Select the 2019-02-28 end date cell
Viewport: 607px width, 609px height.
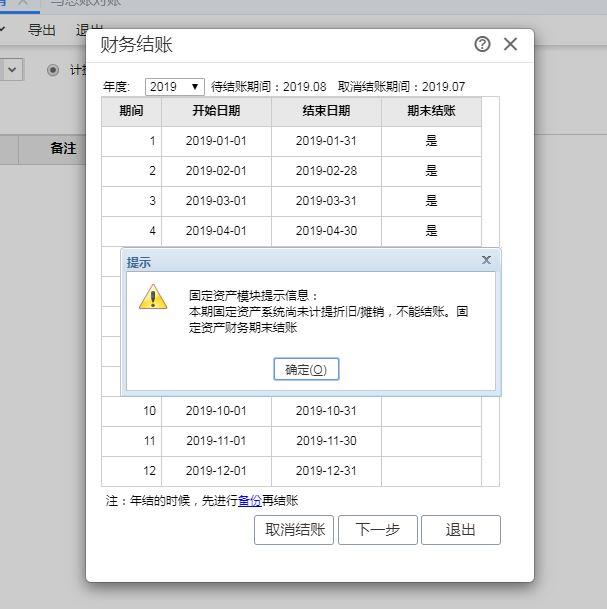pyautogui.click(x=326, y=171)
